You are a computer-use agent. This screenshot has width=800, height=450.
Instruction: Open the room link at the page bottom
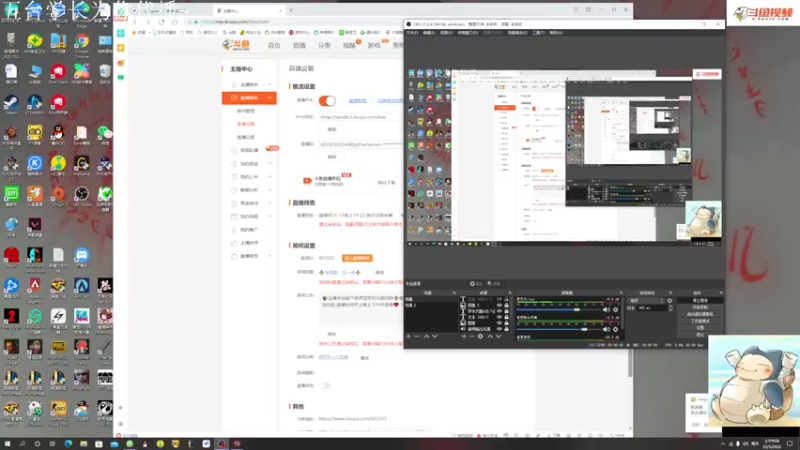353,418
